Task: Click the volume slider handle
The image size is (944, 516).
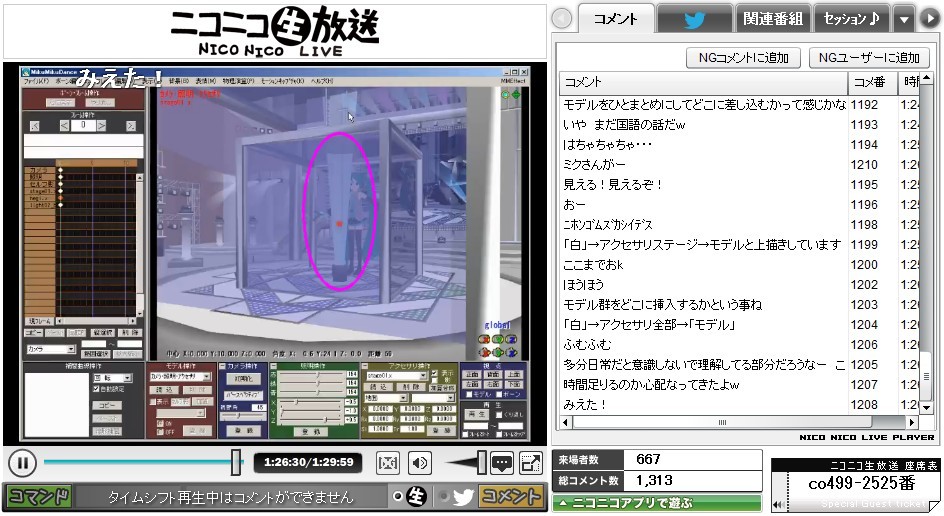Action: pos(482,462)
